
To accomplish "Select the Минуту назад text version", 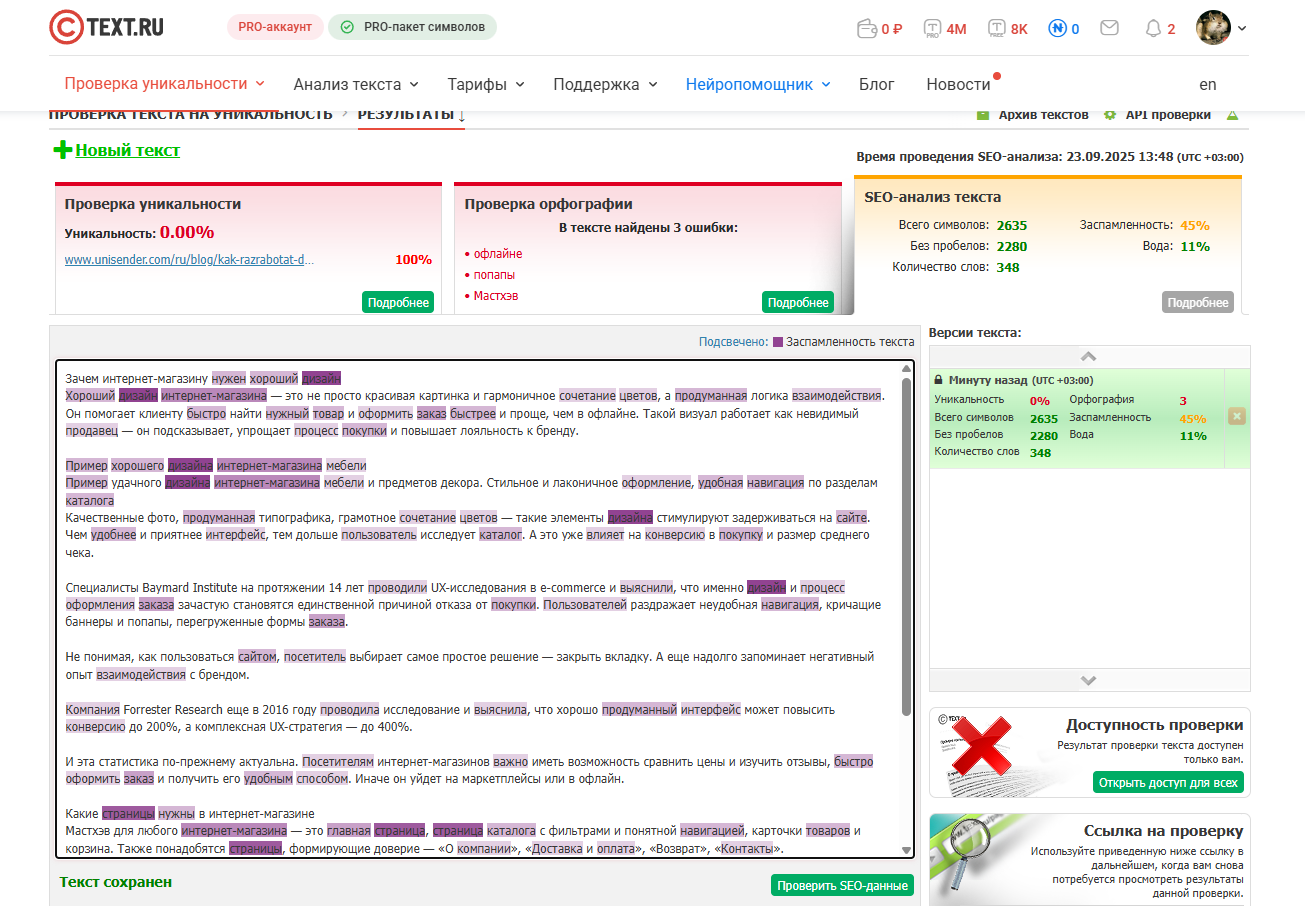I will point(1077,418).
